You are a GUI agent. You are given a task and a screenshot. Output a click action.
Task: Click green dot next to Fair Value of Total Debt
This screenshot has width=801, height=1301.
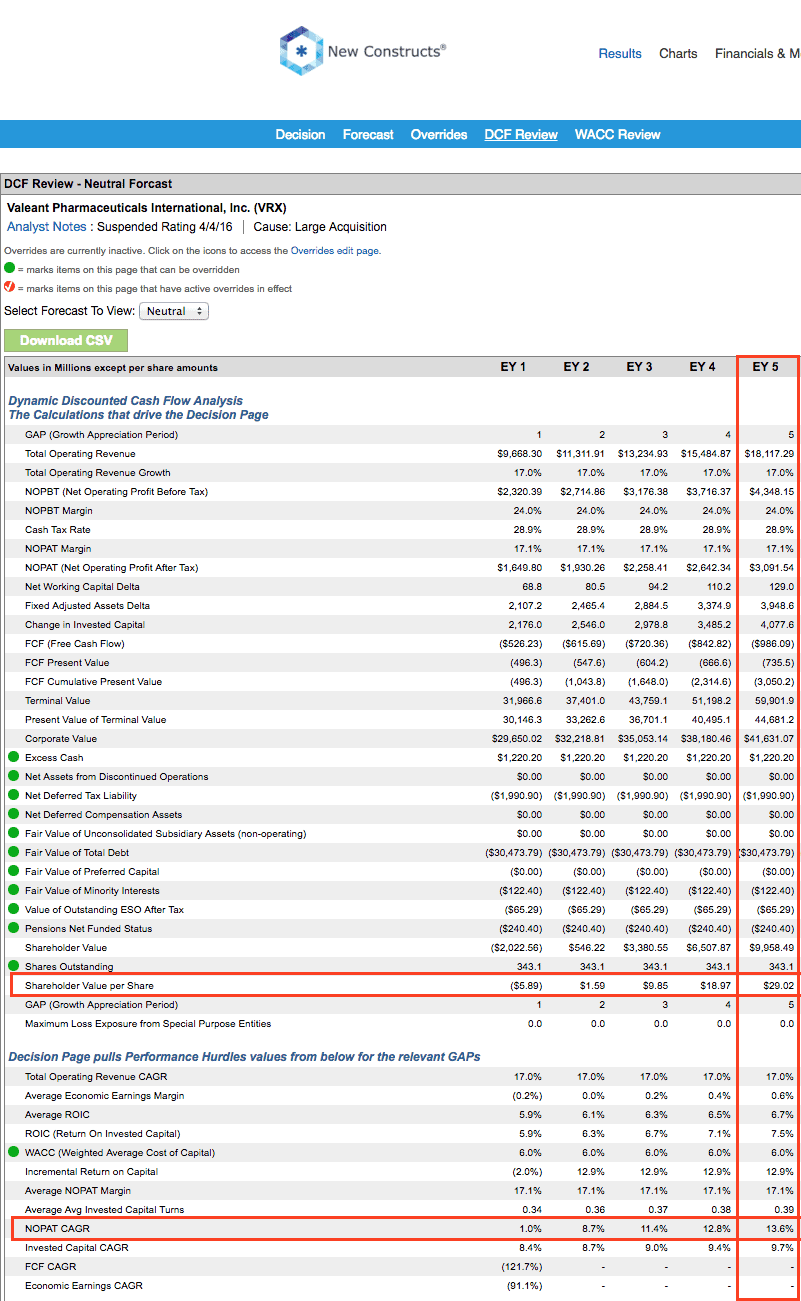point(13,852)
